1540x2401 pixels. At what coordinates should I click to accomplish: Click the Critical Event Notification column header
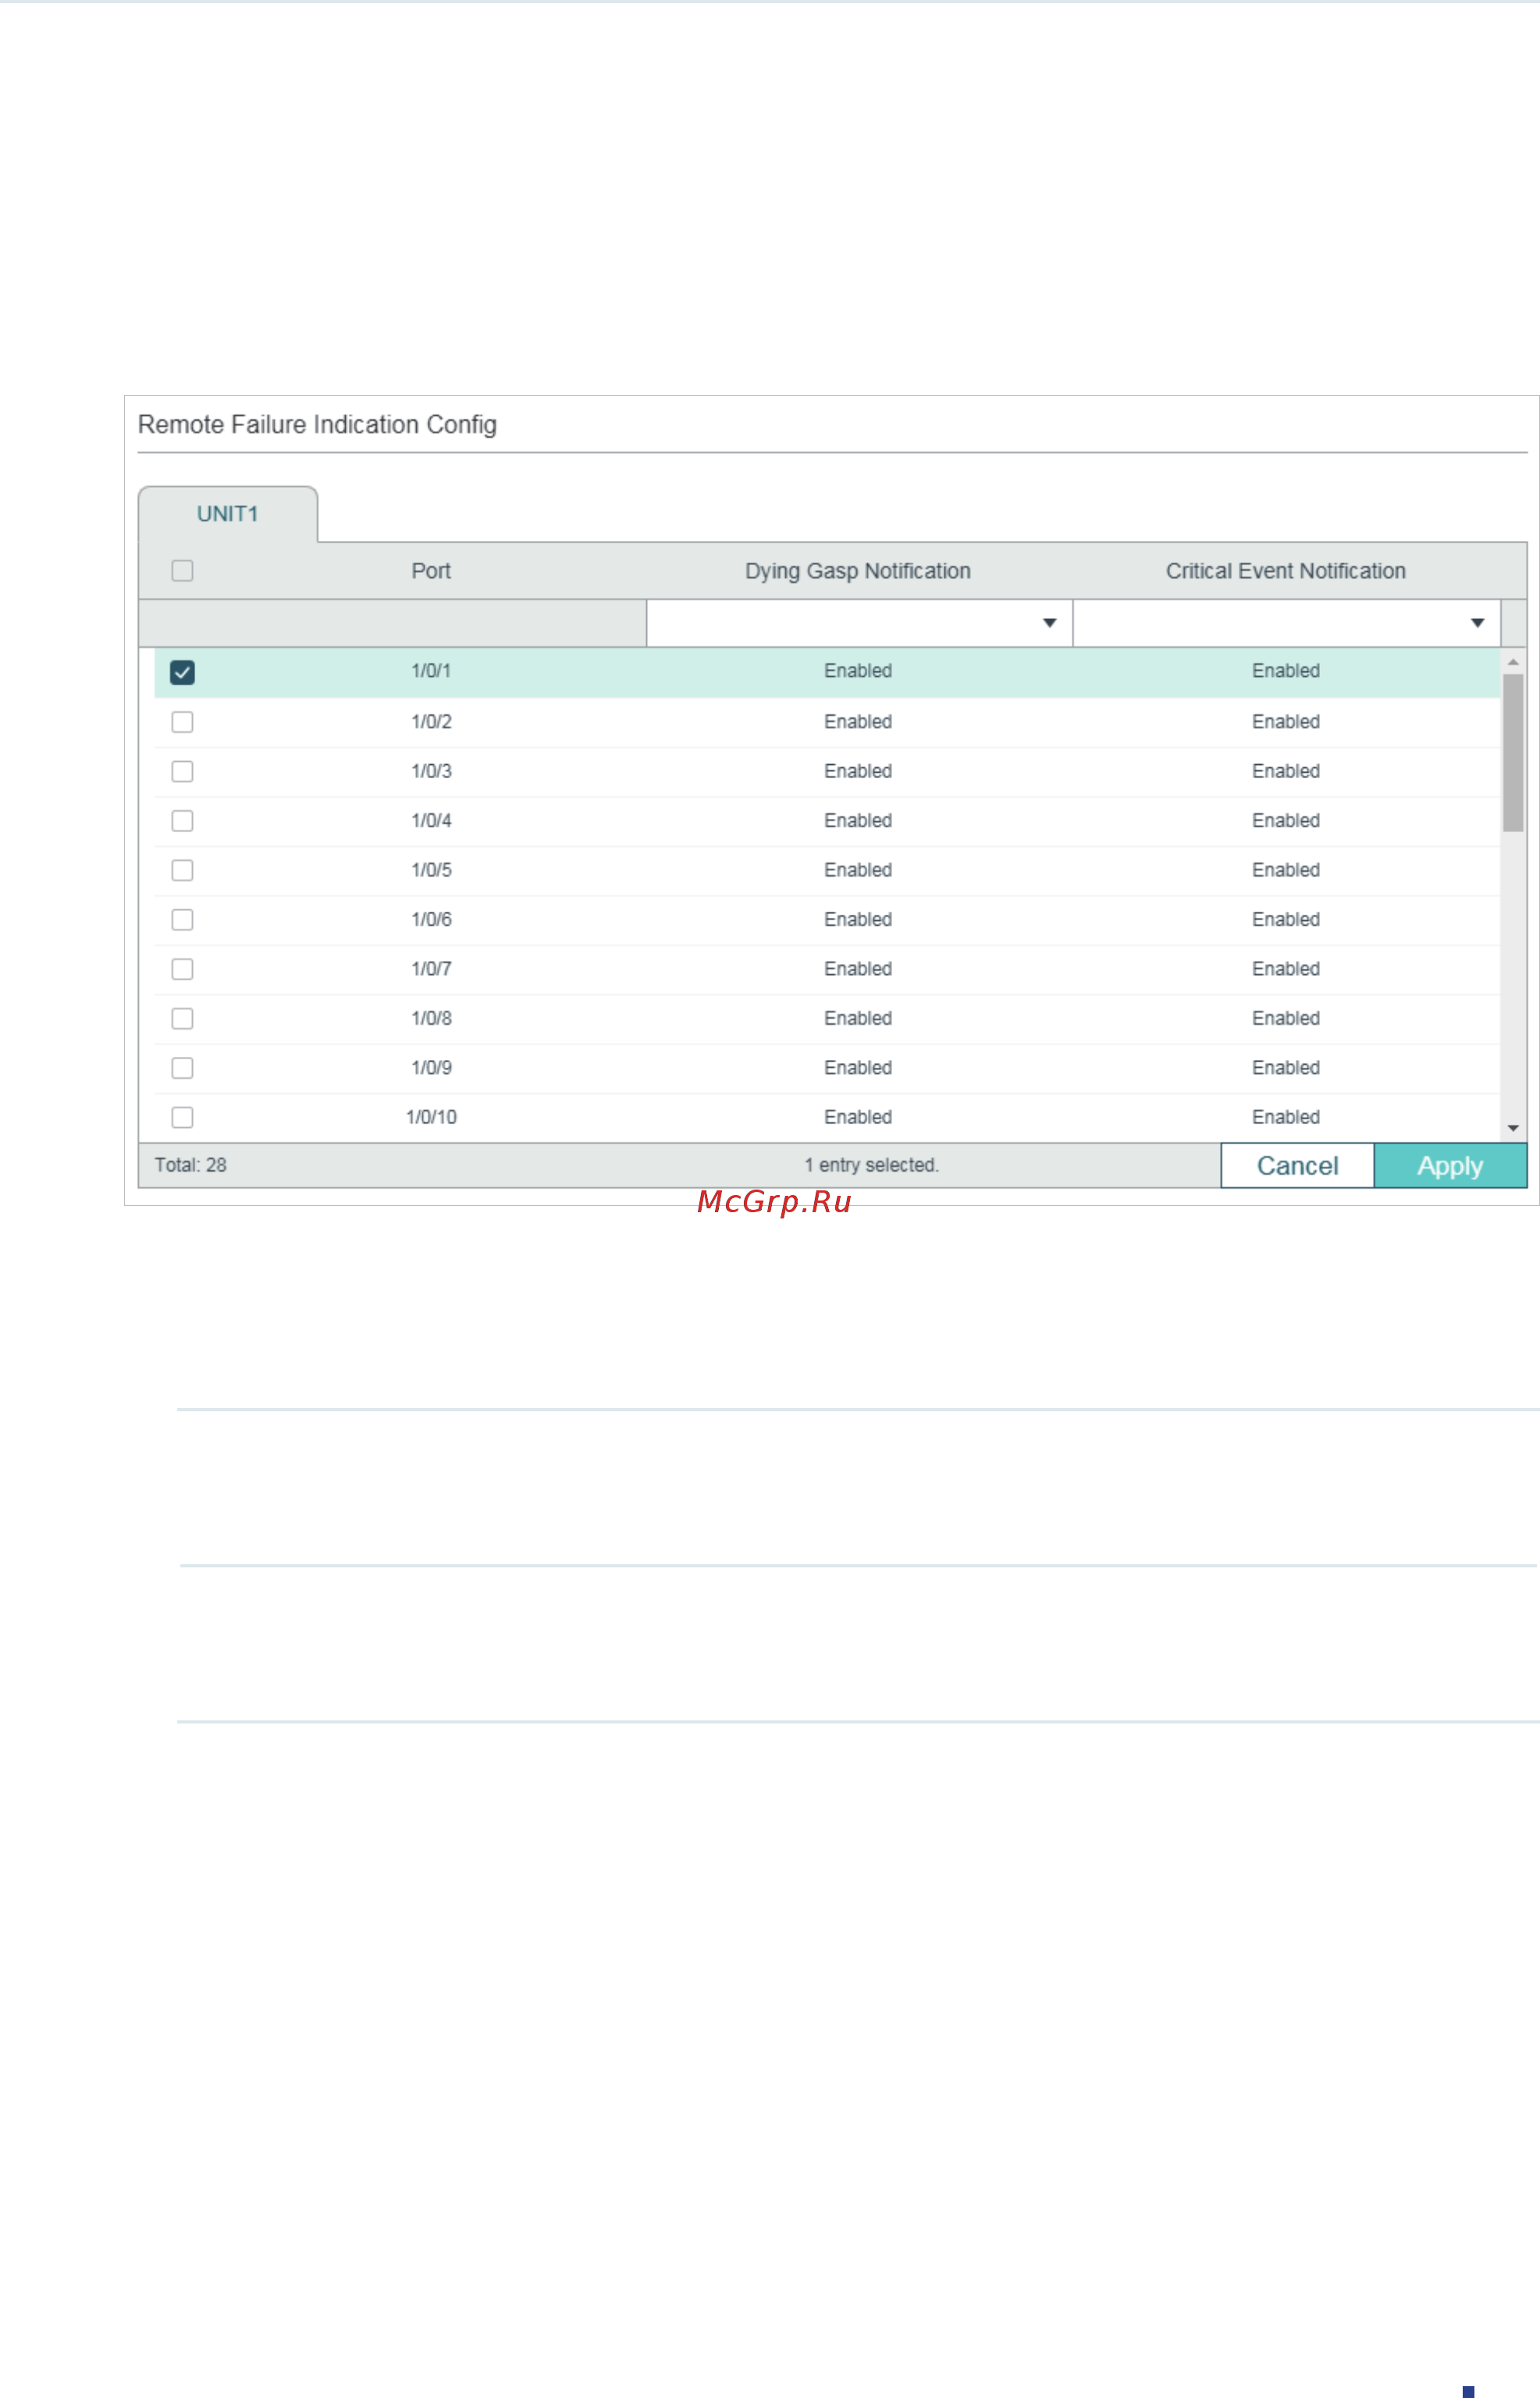tap(1286, 571)
